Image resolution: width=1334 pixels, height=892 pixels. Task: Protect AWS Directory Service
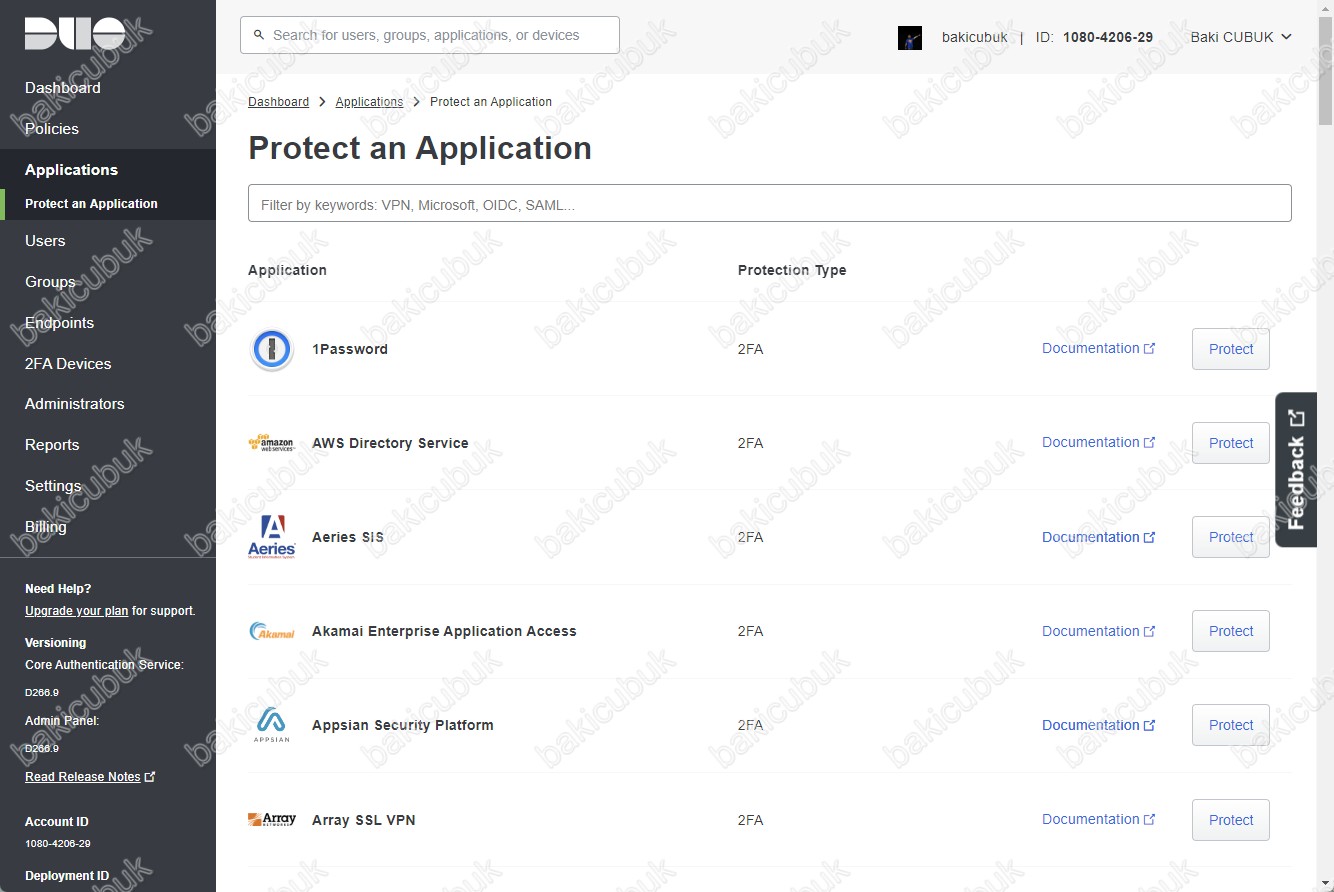coord(1231,443)
